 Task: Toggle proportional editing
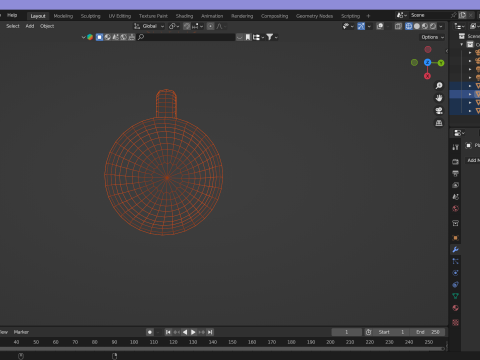pyautogui.click(x=211, y=26)
